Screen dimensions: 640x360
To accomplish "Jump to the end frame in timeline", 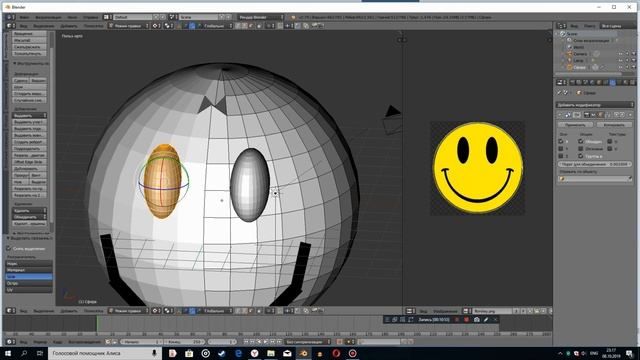I will pos(280,342).
